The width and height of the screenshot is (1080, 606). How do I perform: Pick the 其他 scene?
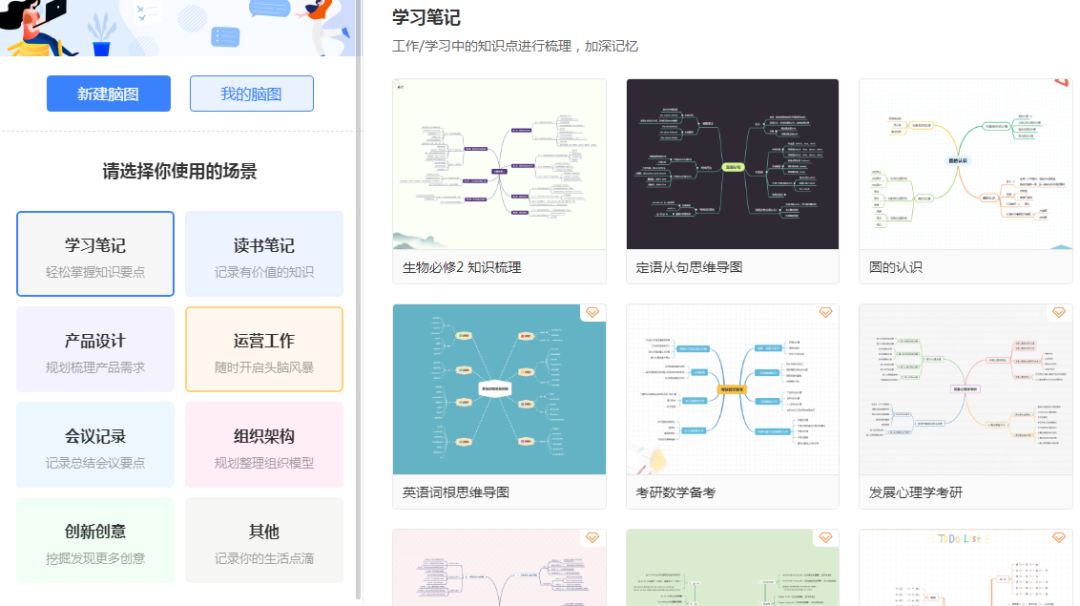point(264,541)
